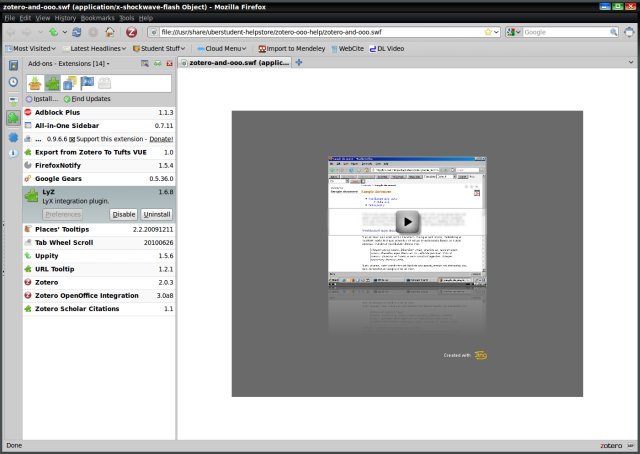Reload the page using the toolbar icon
640x454 pixels.
[76, 32]
